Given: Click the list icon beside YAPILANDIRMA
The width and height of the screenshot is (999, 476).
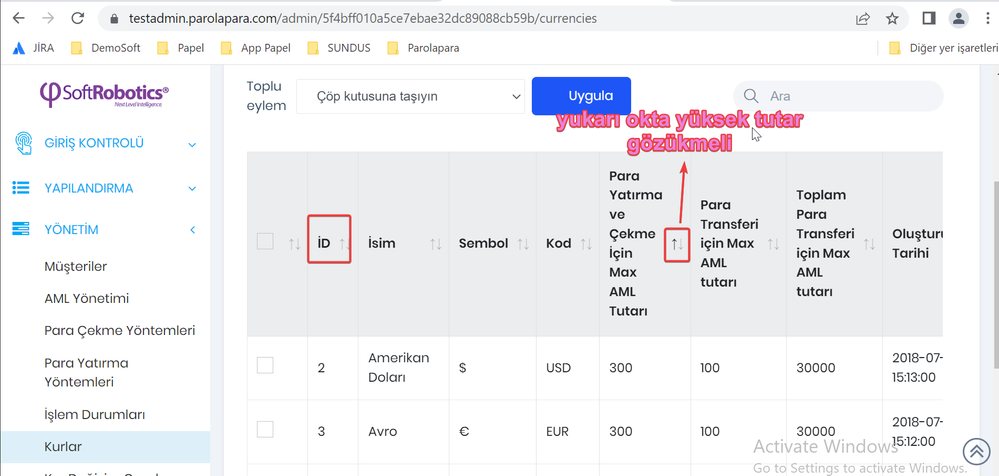Looking at the screenshot, I should click(21, 188).
